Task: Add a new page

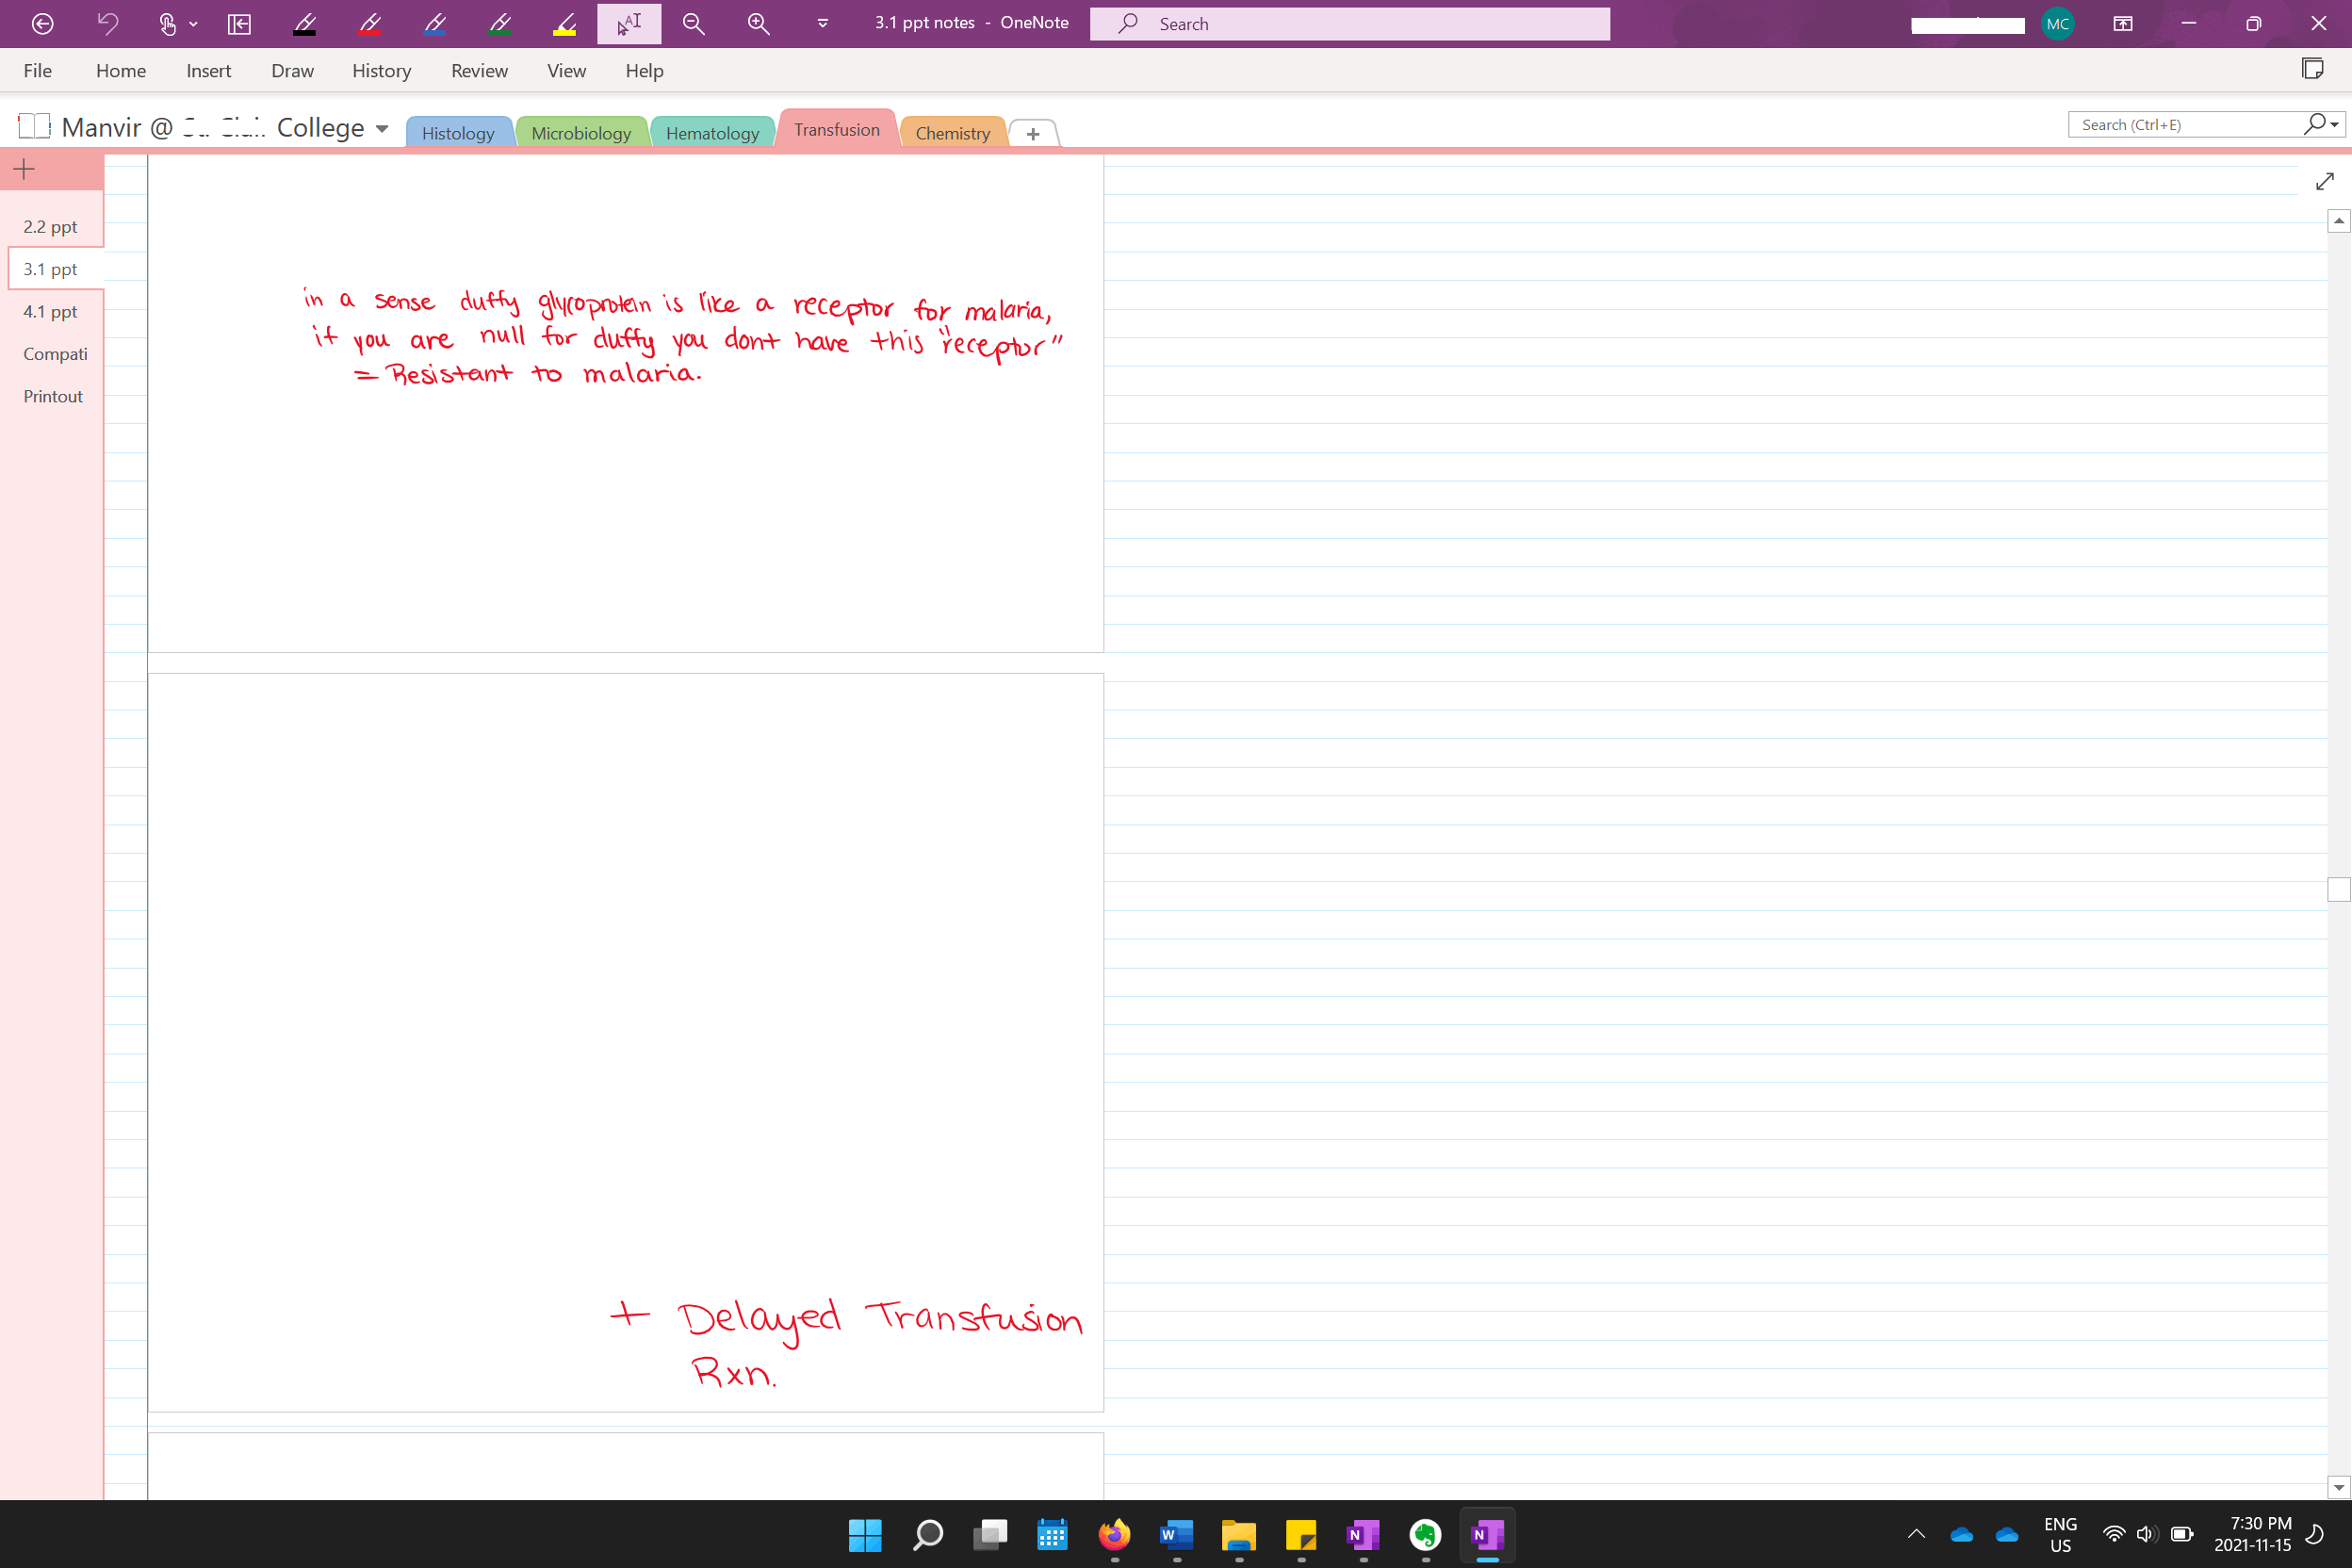Action: (x=24, y=169)
